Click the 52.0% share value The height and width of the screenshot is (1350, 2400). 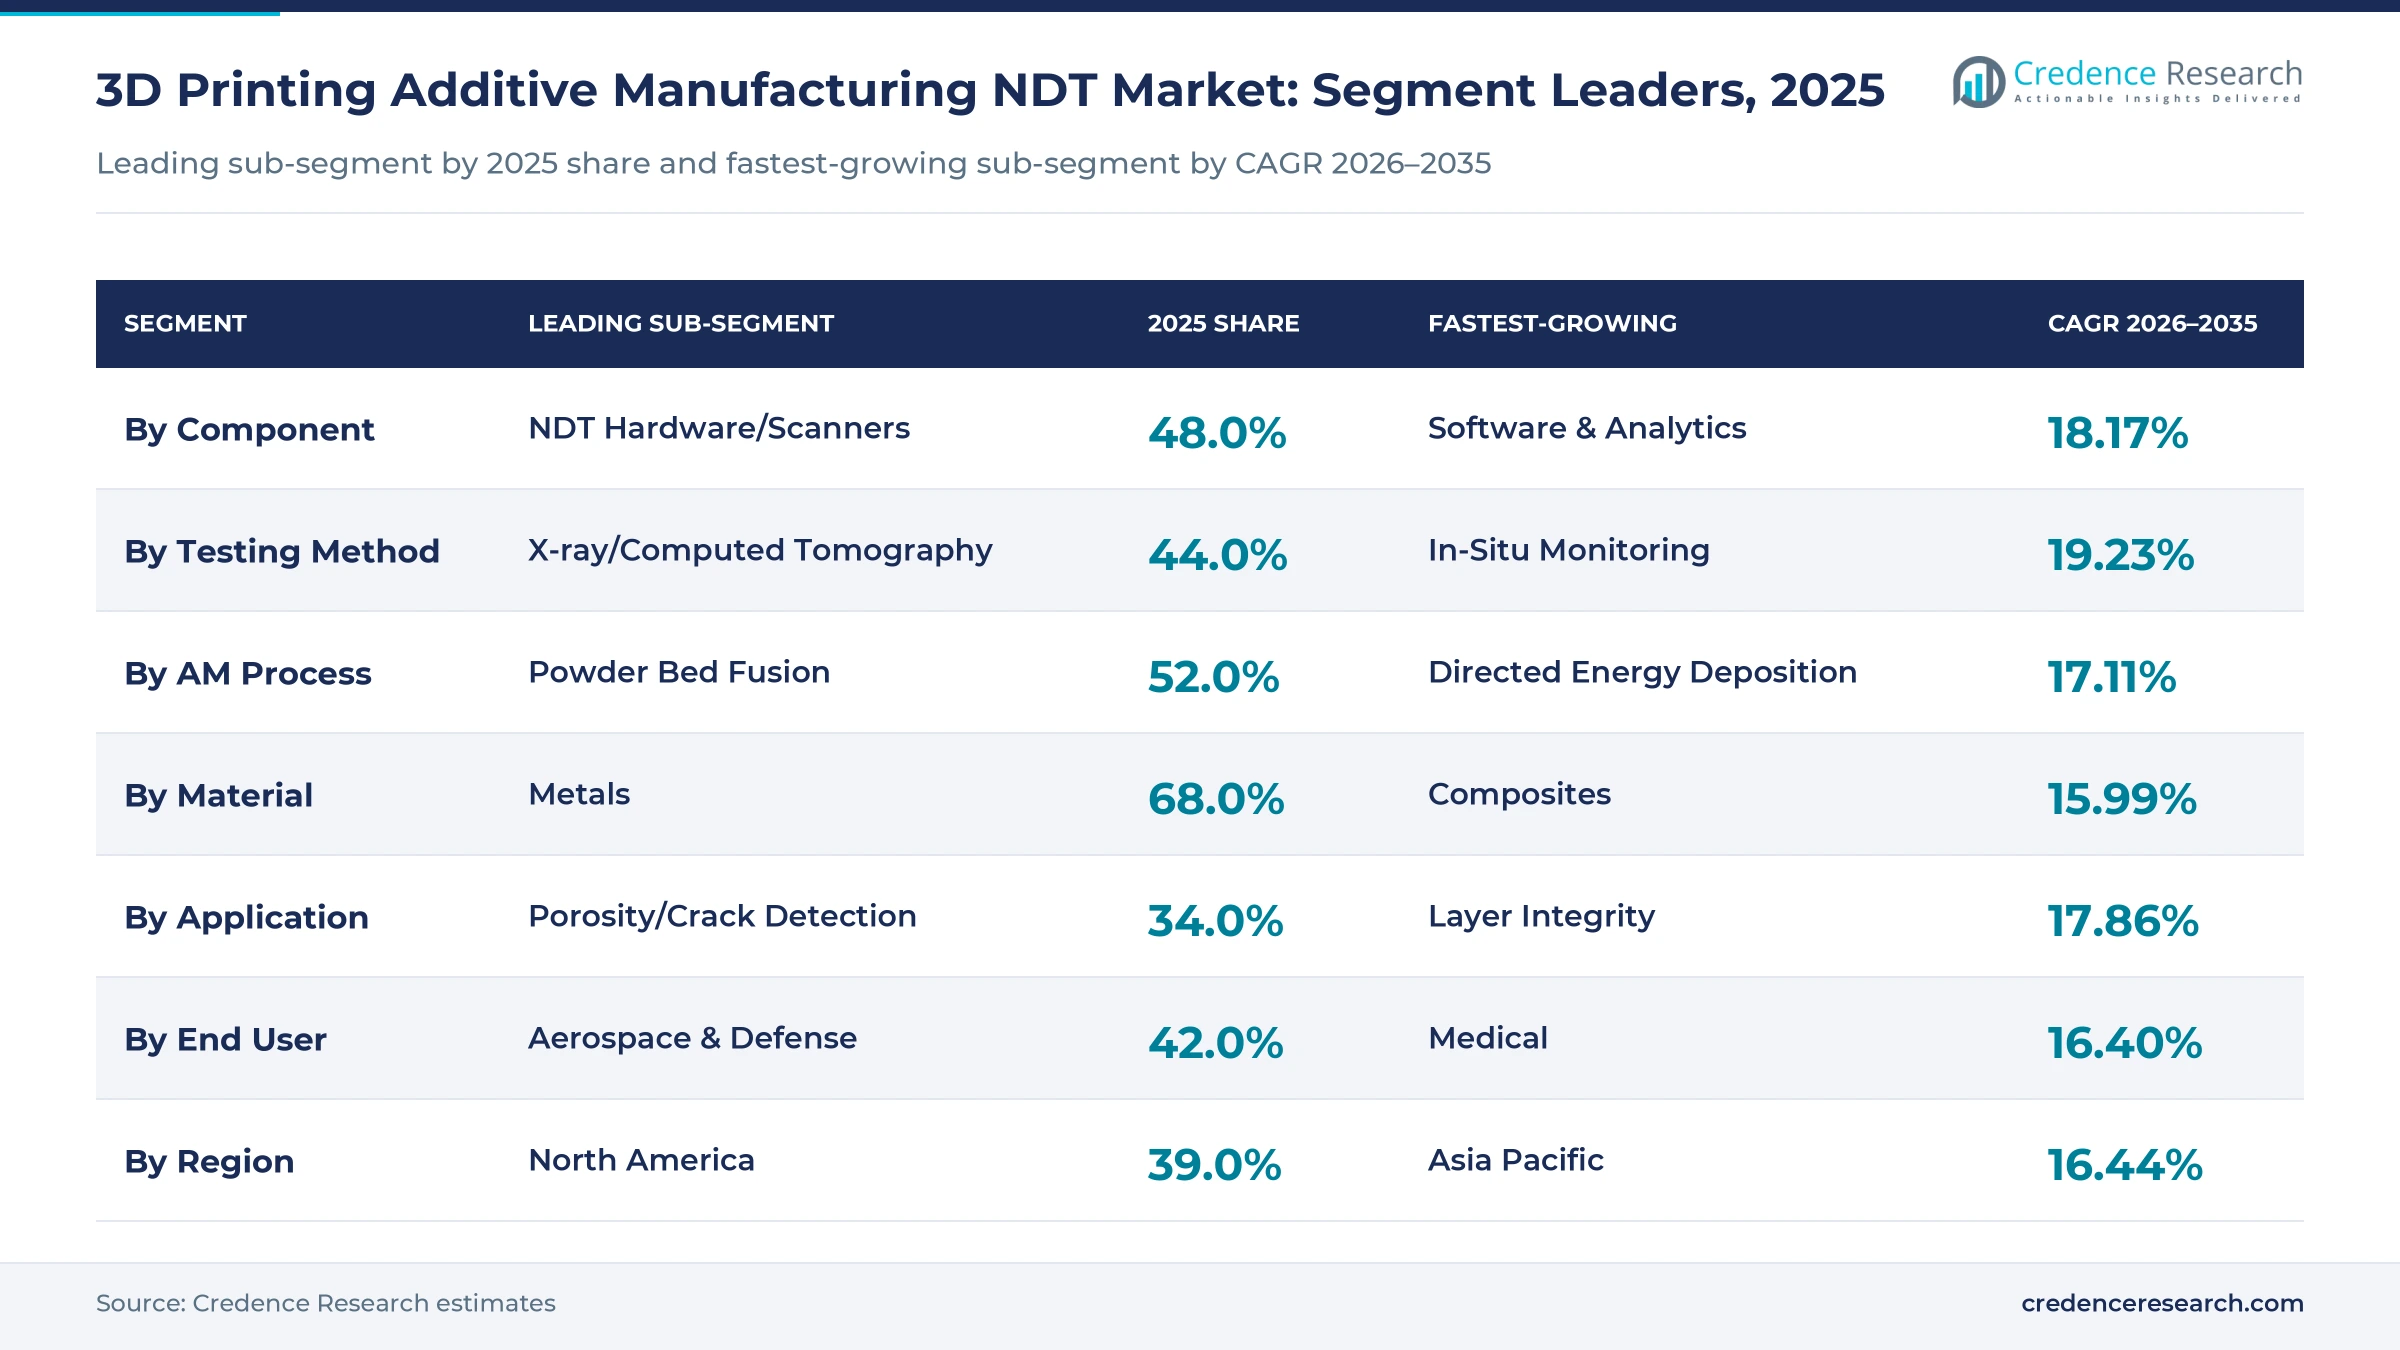click(x=1213, y=677)
